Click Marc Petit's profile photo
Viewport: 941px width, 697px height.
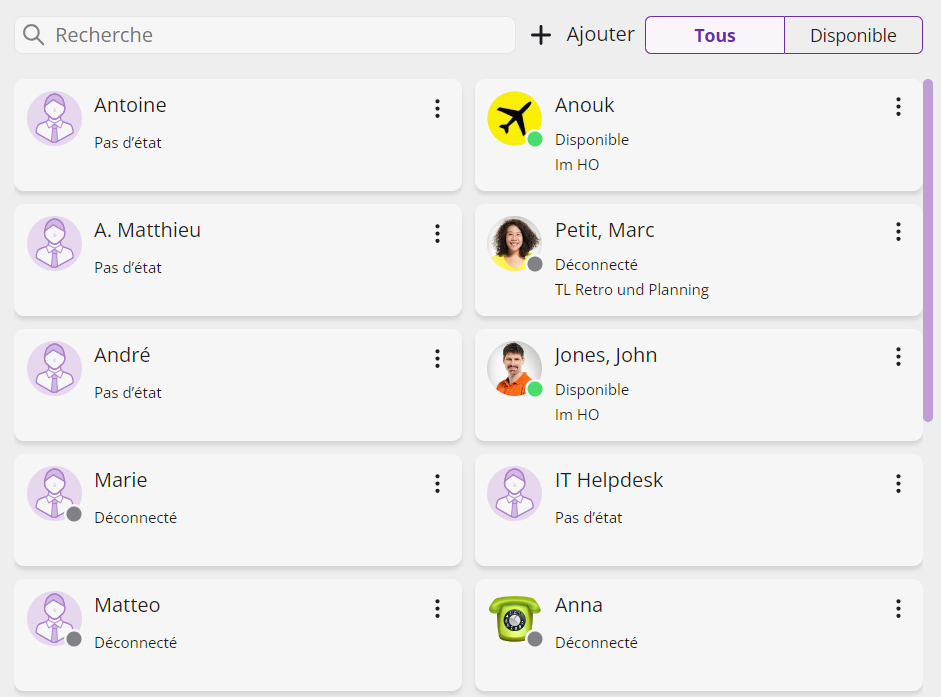(514, 243)
